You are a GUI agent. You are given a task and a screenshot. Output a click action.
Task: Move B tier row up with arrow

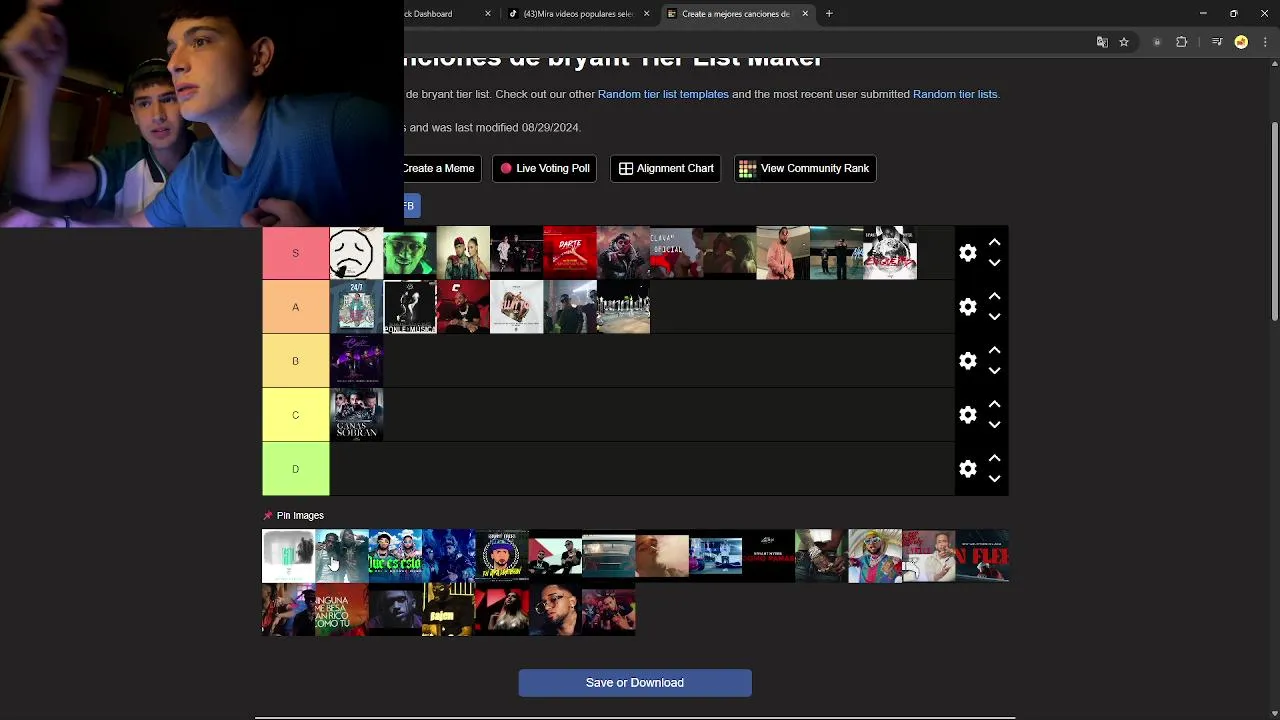coord(994,351)
